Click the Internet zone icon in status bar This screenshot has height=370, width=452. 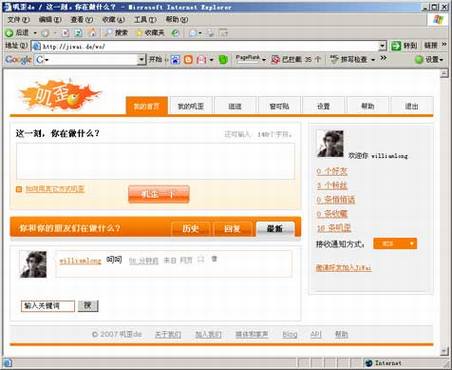click(368, 363)
